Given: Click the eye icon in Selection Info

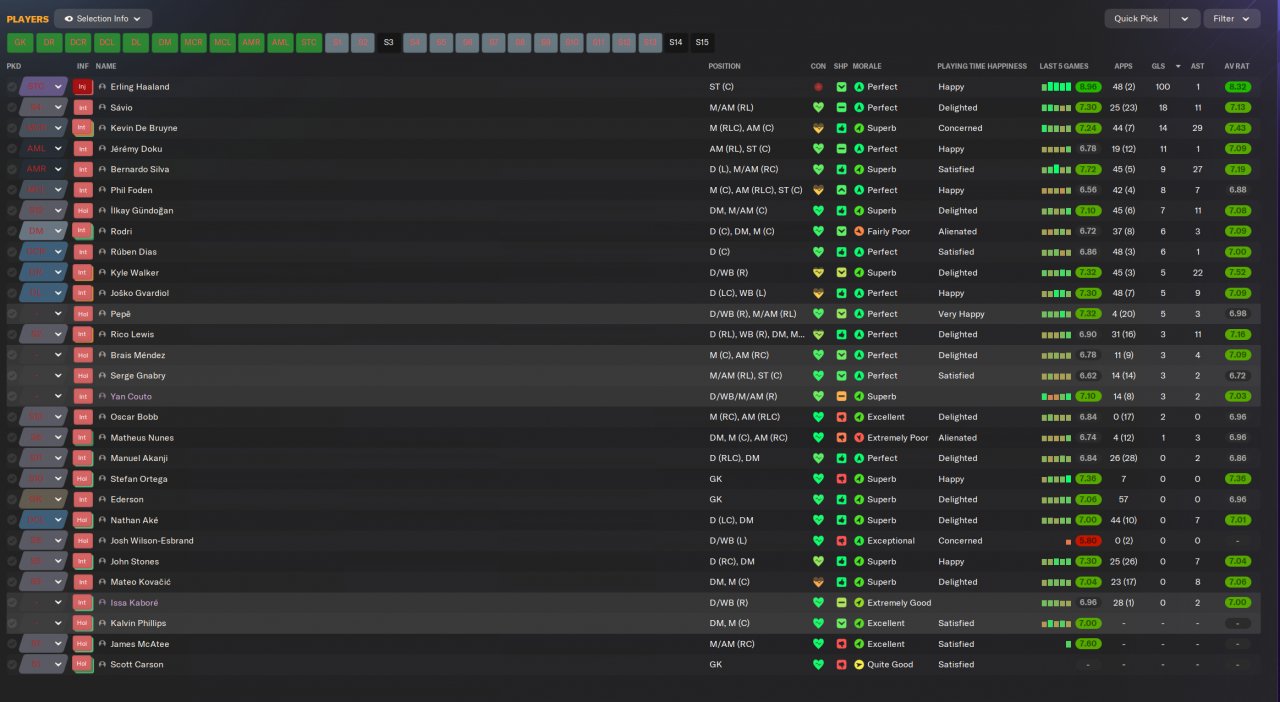Looking at the screenshot, I should click(69, 19).
